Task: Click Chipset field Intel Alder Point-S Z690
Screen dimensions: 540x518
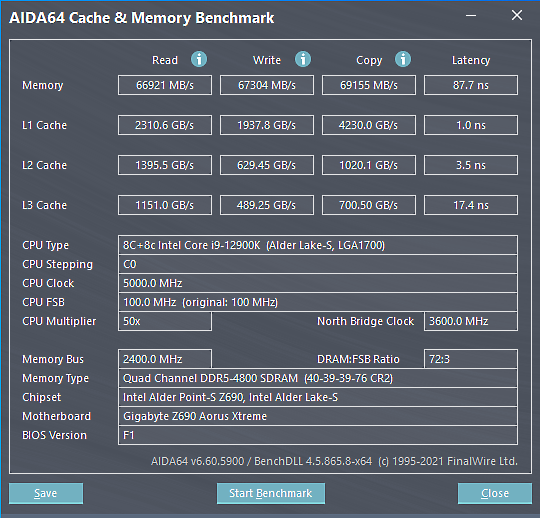Action: [x=318, y=397]
